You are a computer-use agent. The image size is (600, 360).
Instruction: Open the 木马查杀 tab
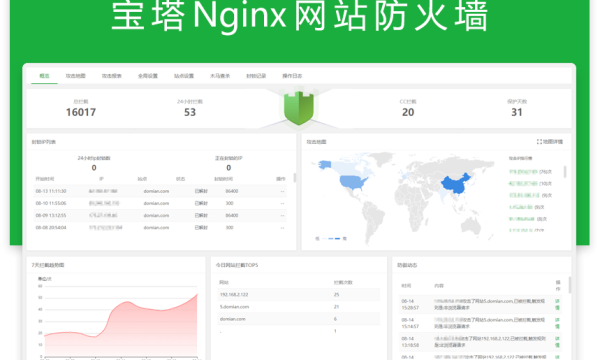tap(220, 76)
